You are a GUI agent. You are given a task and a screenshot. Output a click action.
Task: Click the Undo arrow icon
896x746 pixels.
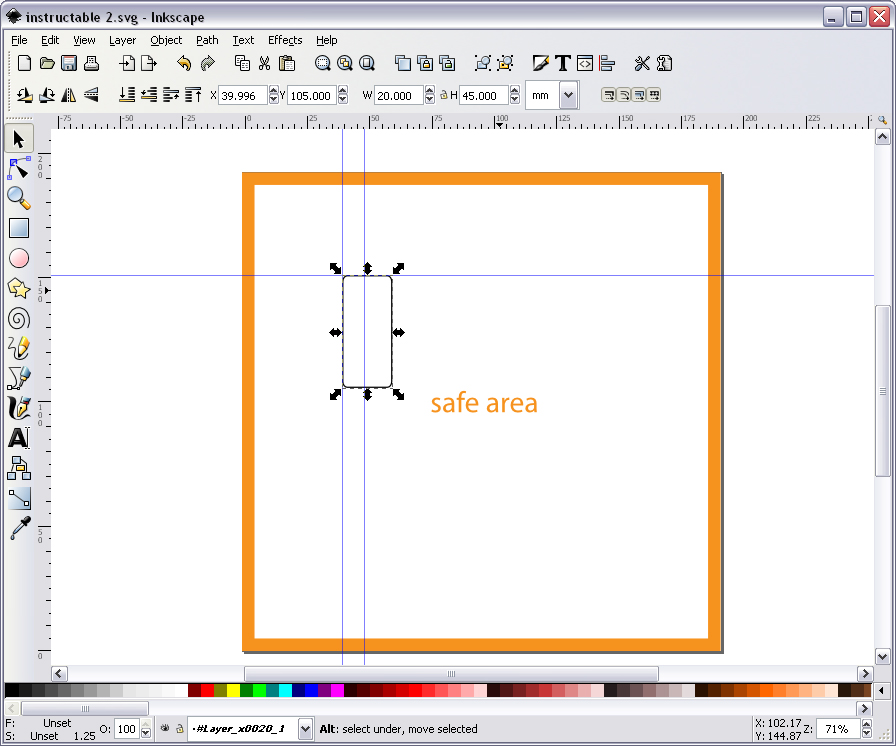click(183, 63)
